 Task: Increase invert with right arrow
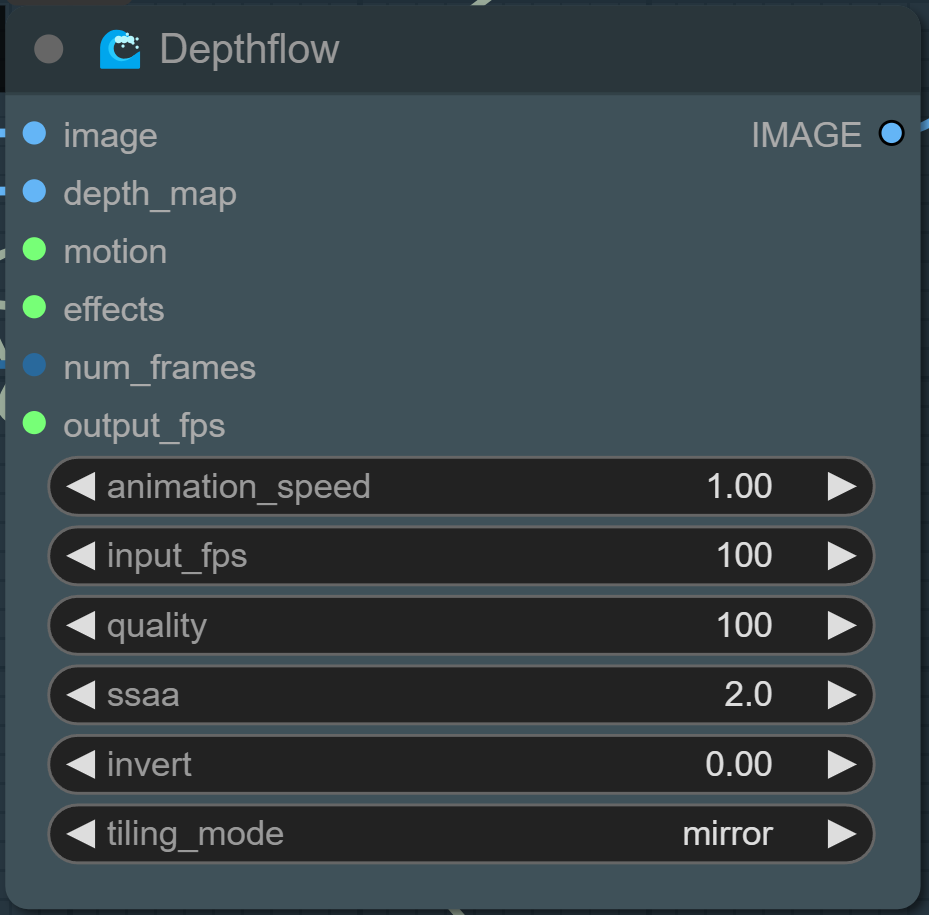pyautogui.click(x=842, y=764)
